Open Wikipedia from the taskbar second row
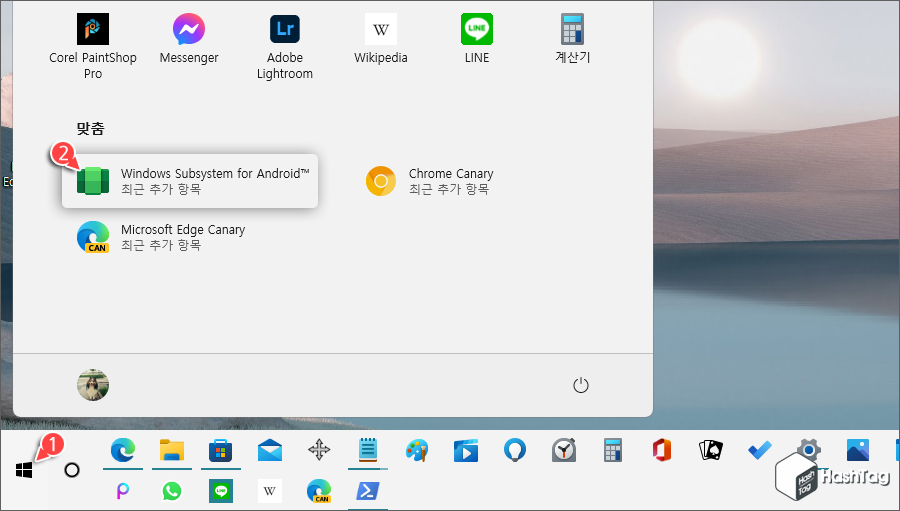 coord(270,491)
